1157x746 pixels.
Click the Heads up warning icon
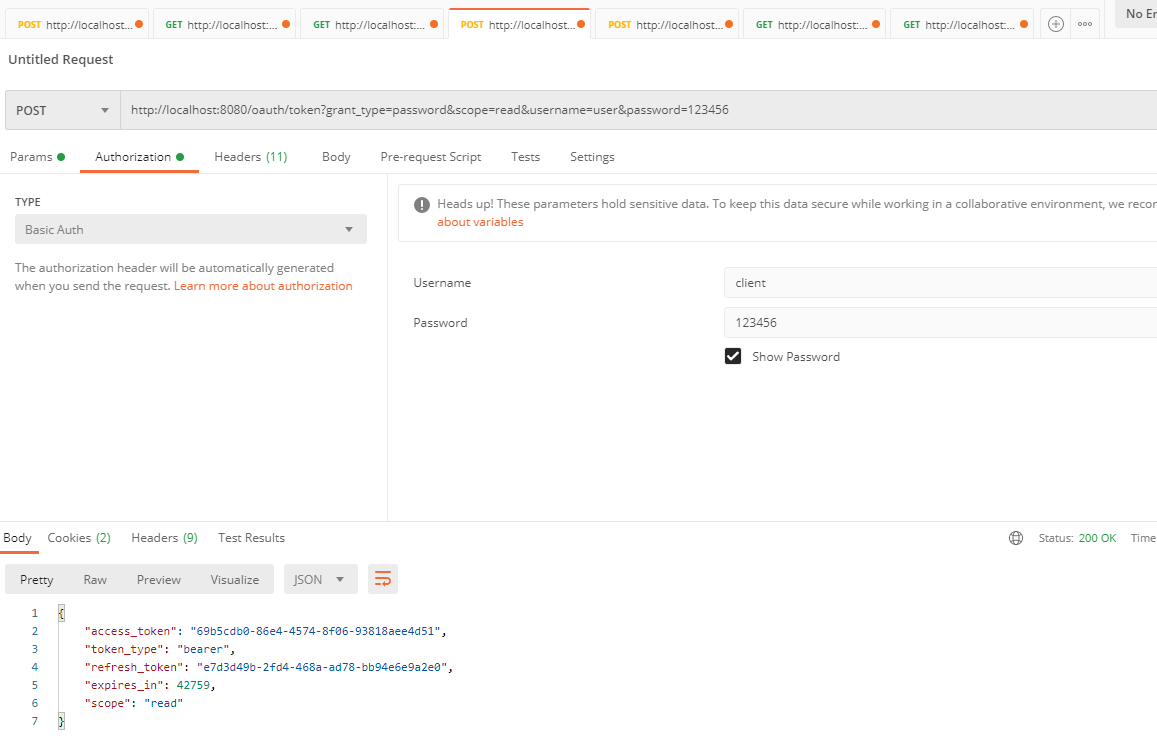click(x=421, y=204)
